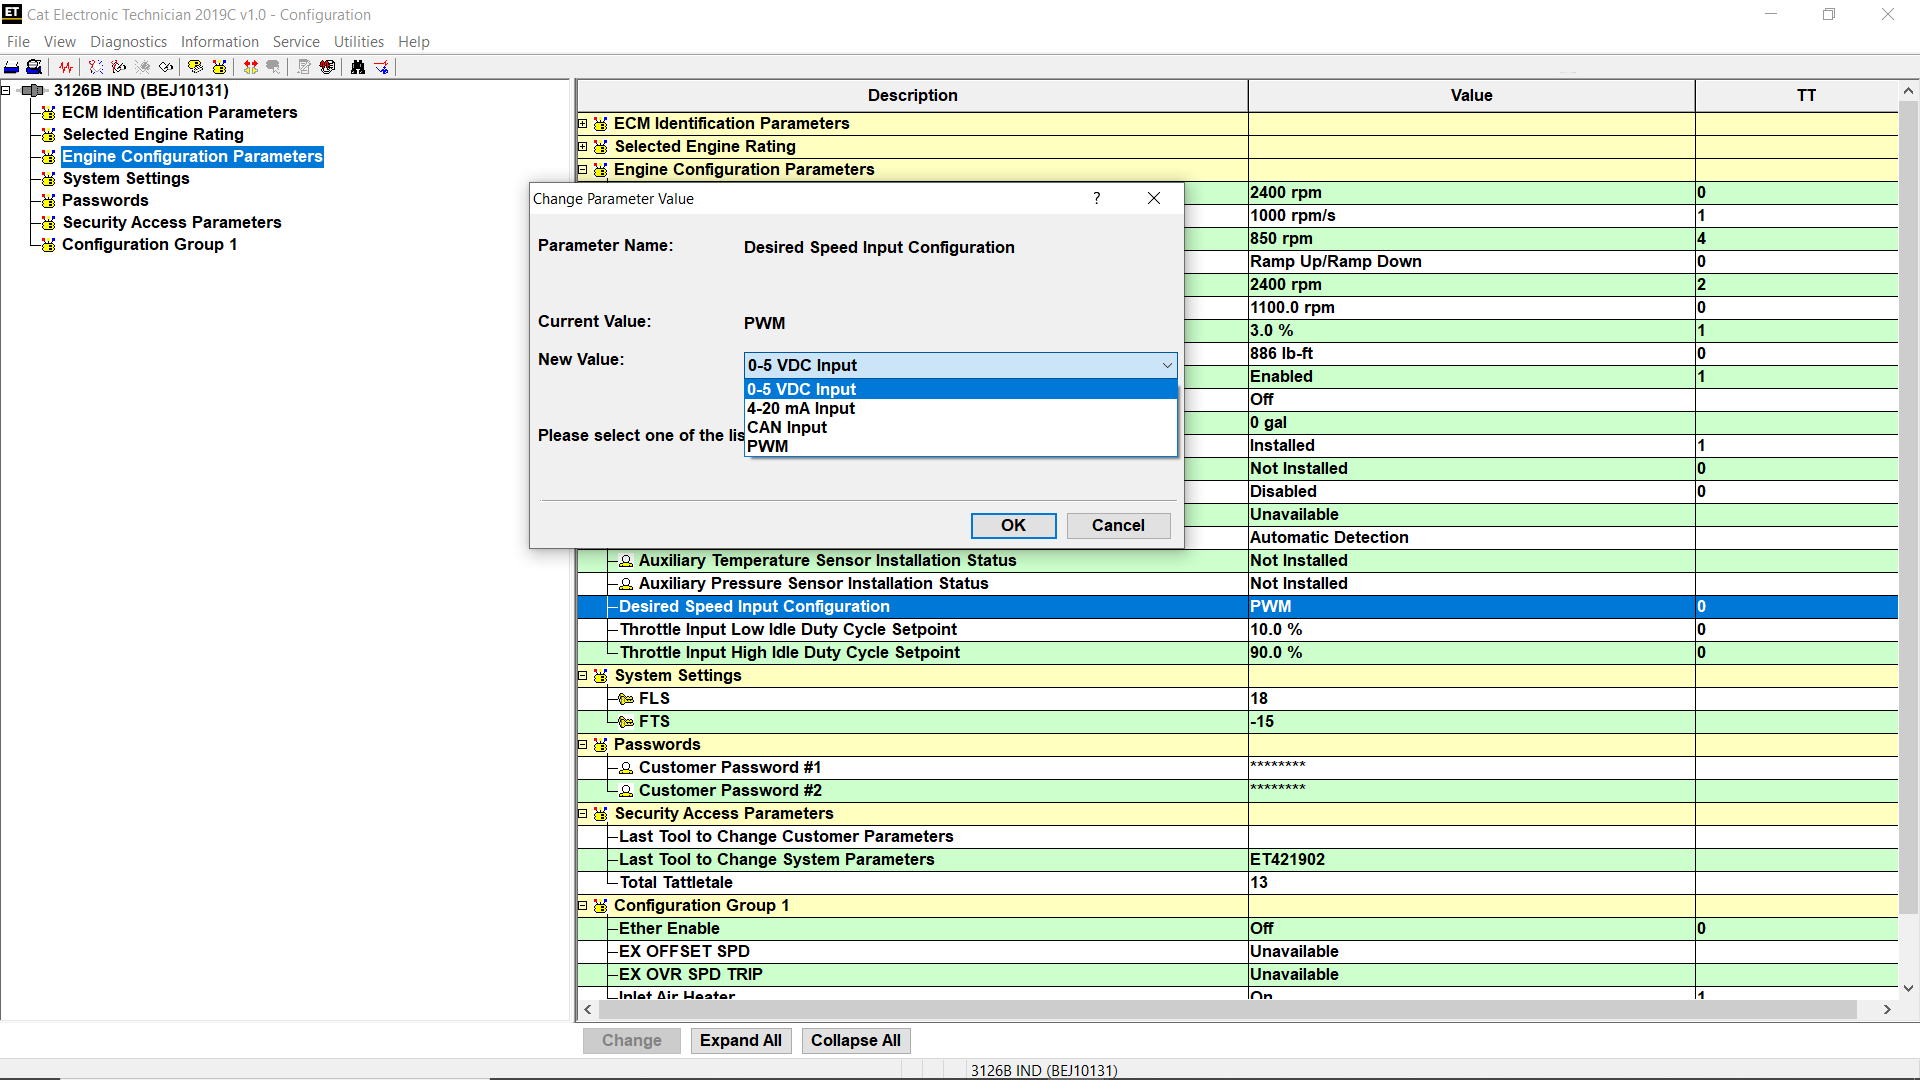Open the Diagnostics menu

[128, 42]
